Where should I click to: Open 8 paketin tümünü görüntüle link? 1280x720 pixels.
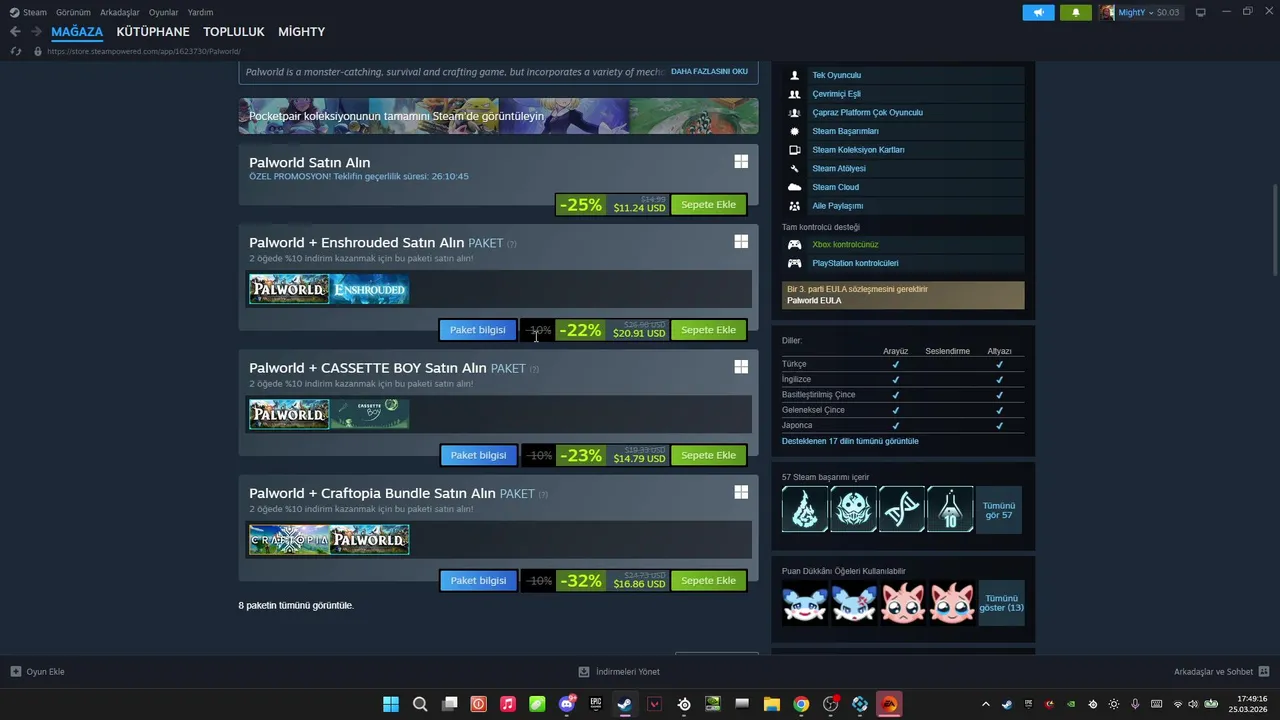(x=296, y=605)
